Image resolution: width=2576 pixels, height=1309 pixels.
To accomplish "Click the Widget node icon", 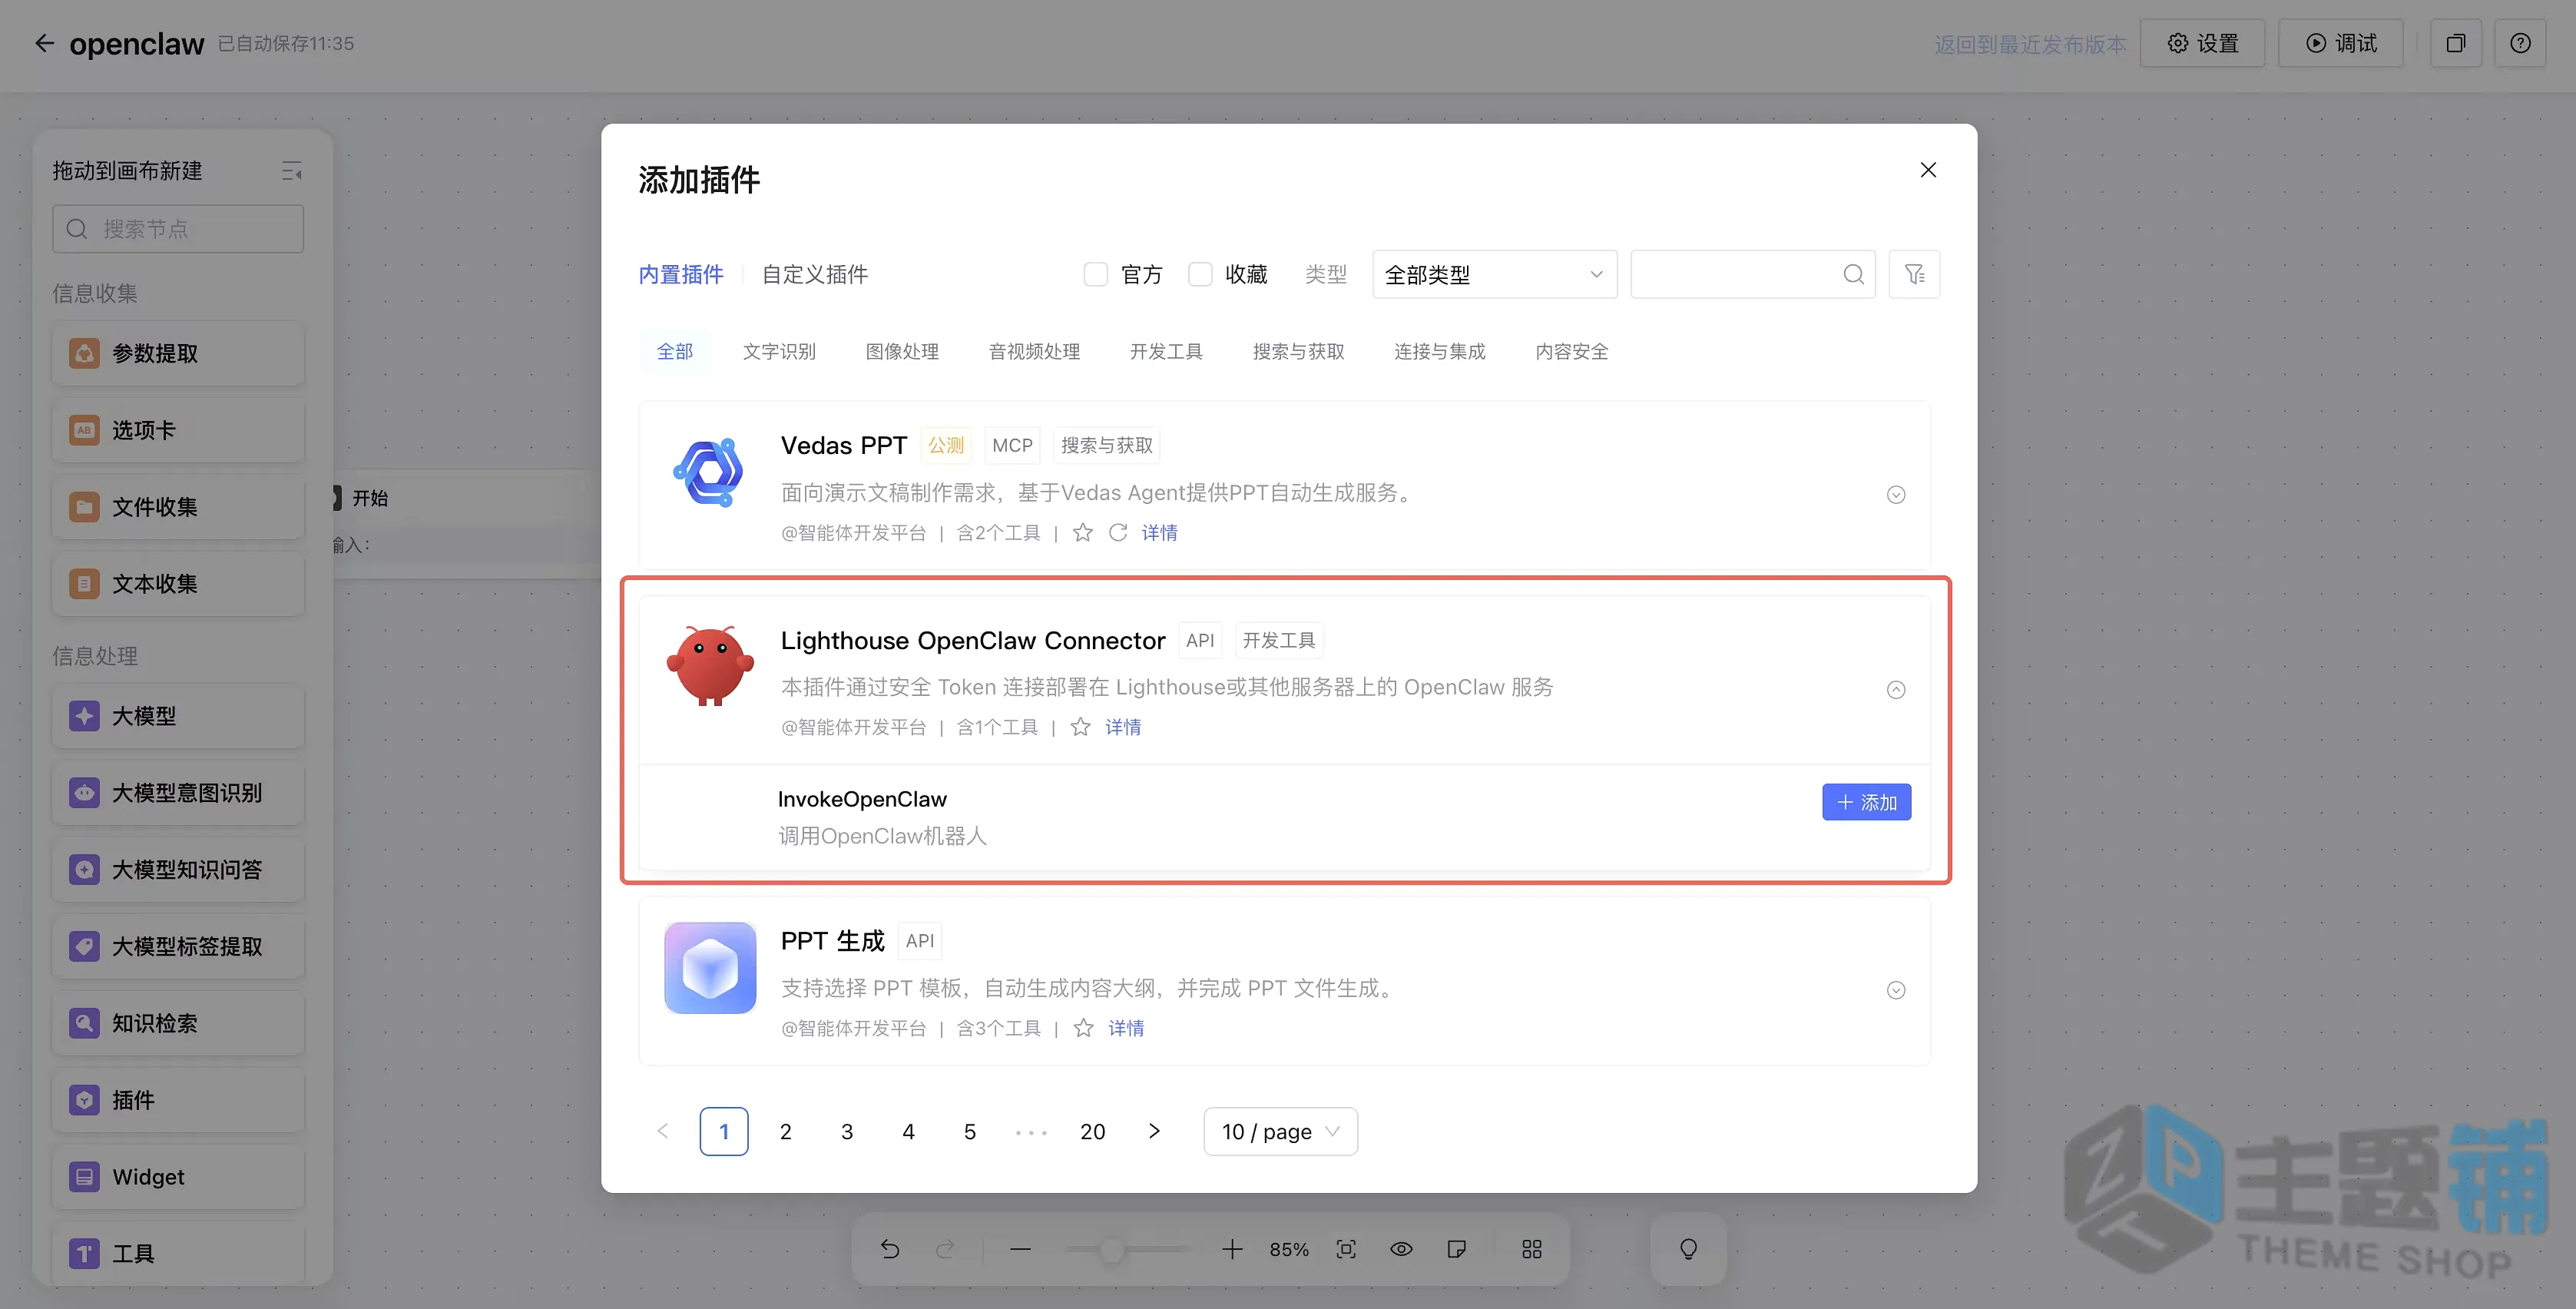I will pyautogui.click(x=84, y=1177).
